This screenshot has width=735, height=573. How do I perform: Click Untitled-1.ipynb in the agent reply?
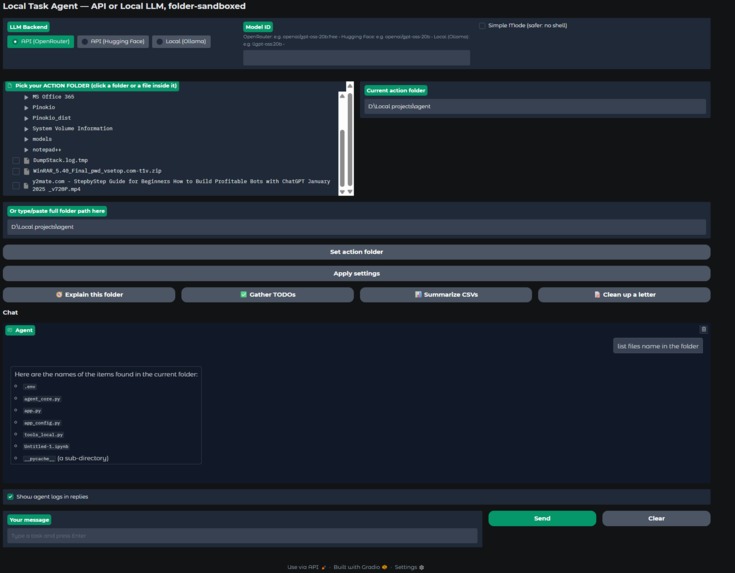46,446
